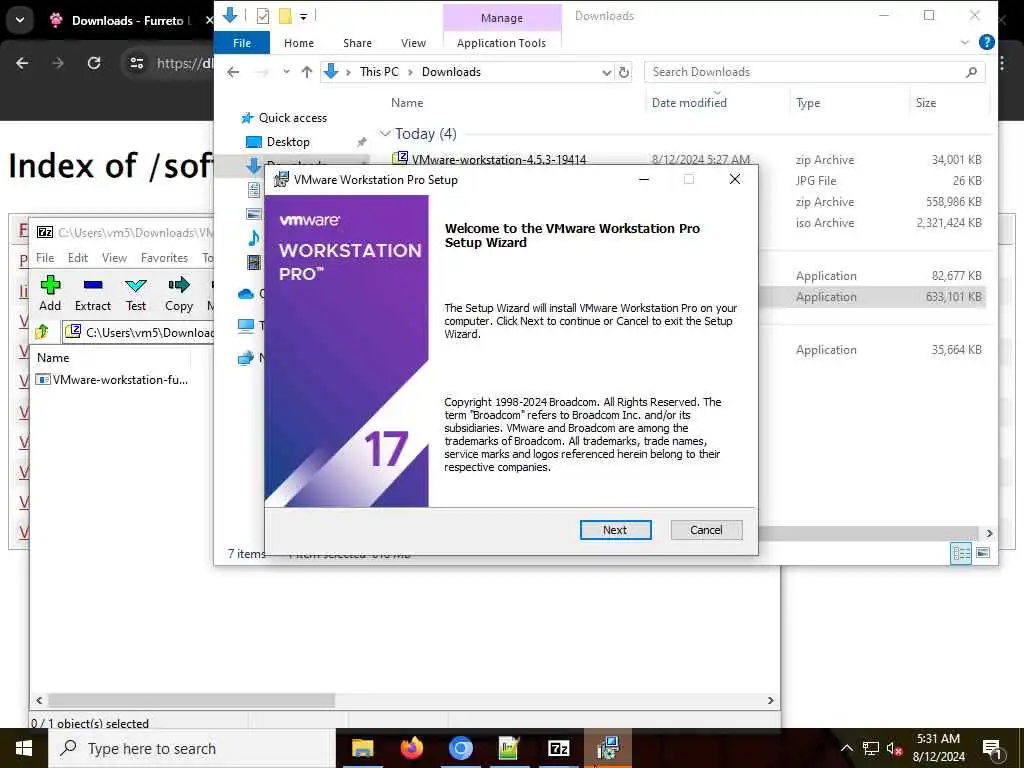Open the notification center icon
The image size is (1024, 768).
(x=993, y=750)
